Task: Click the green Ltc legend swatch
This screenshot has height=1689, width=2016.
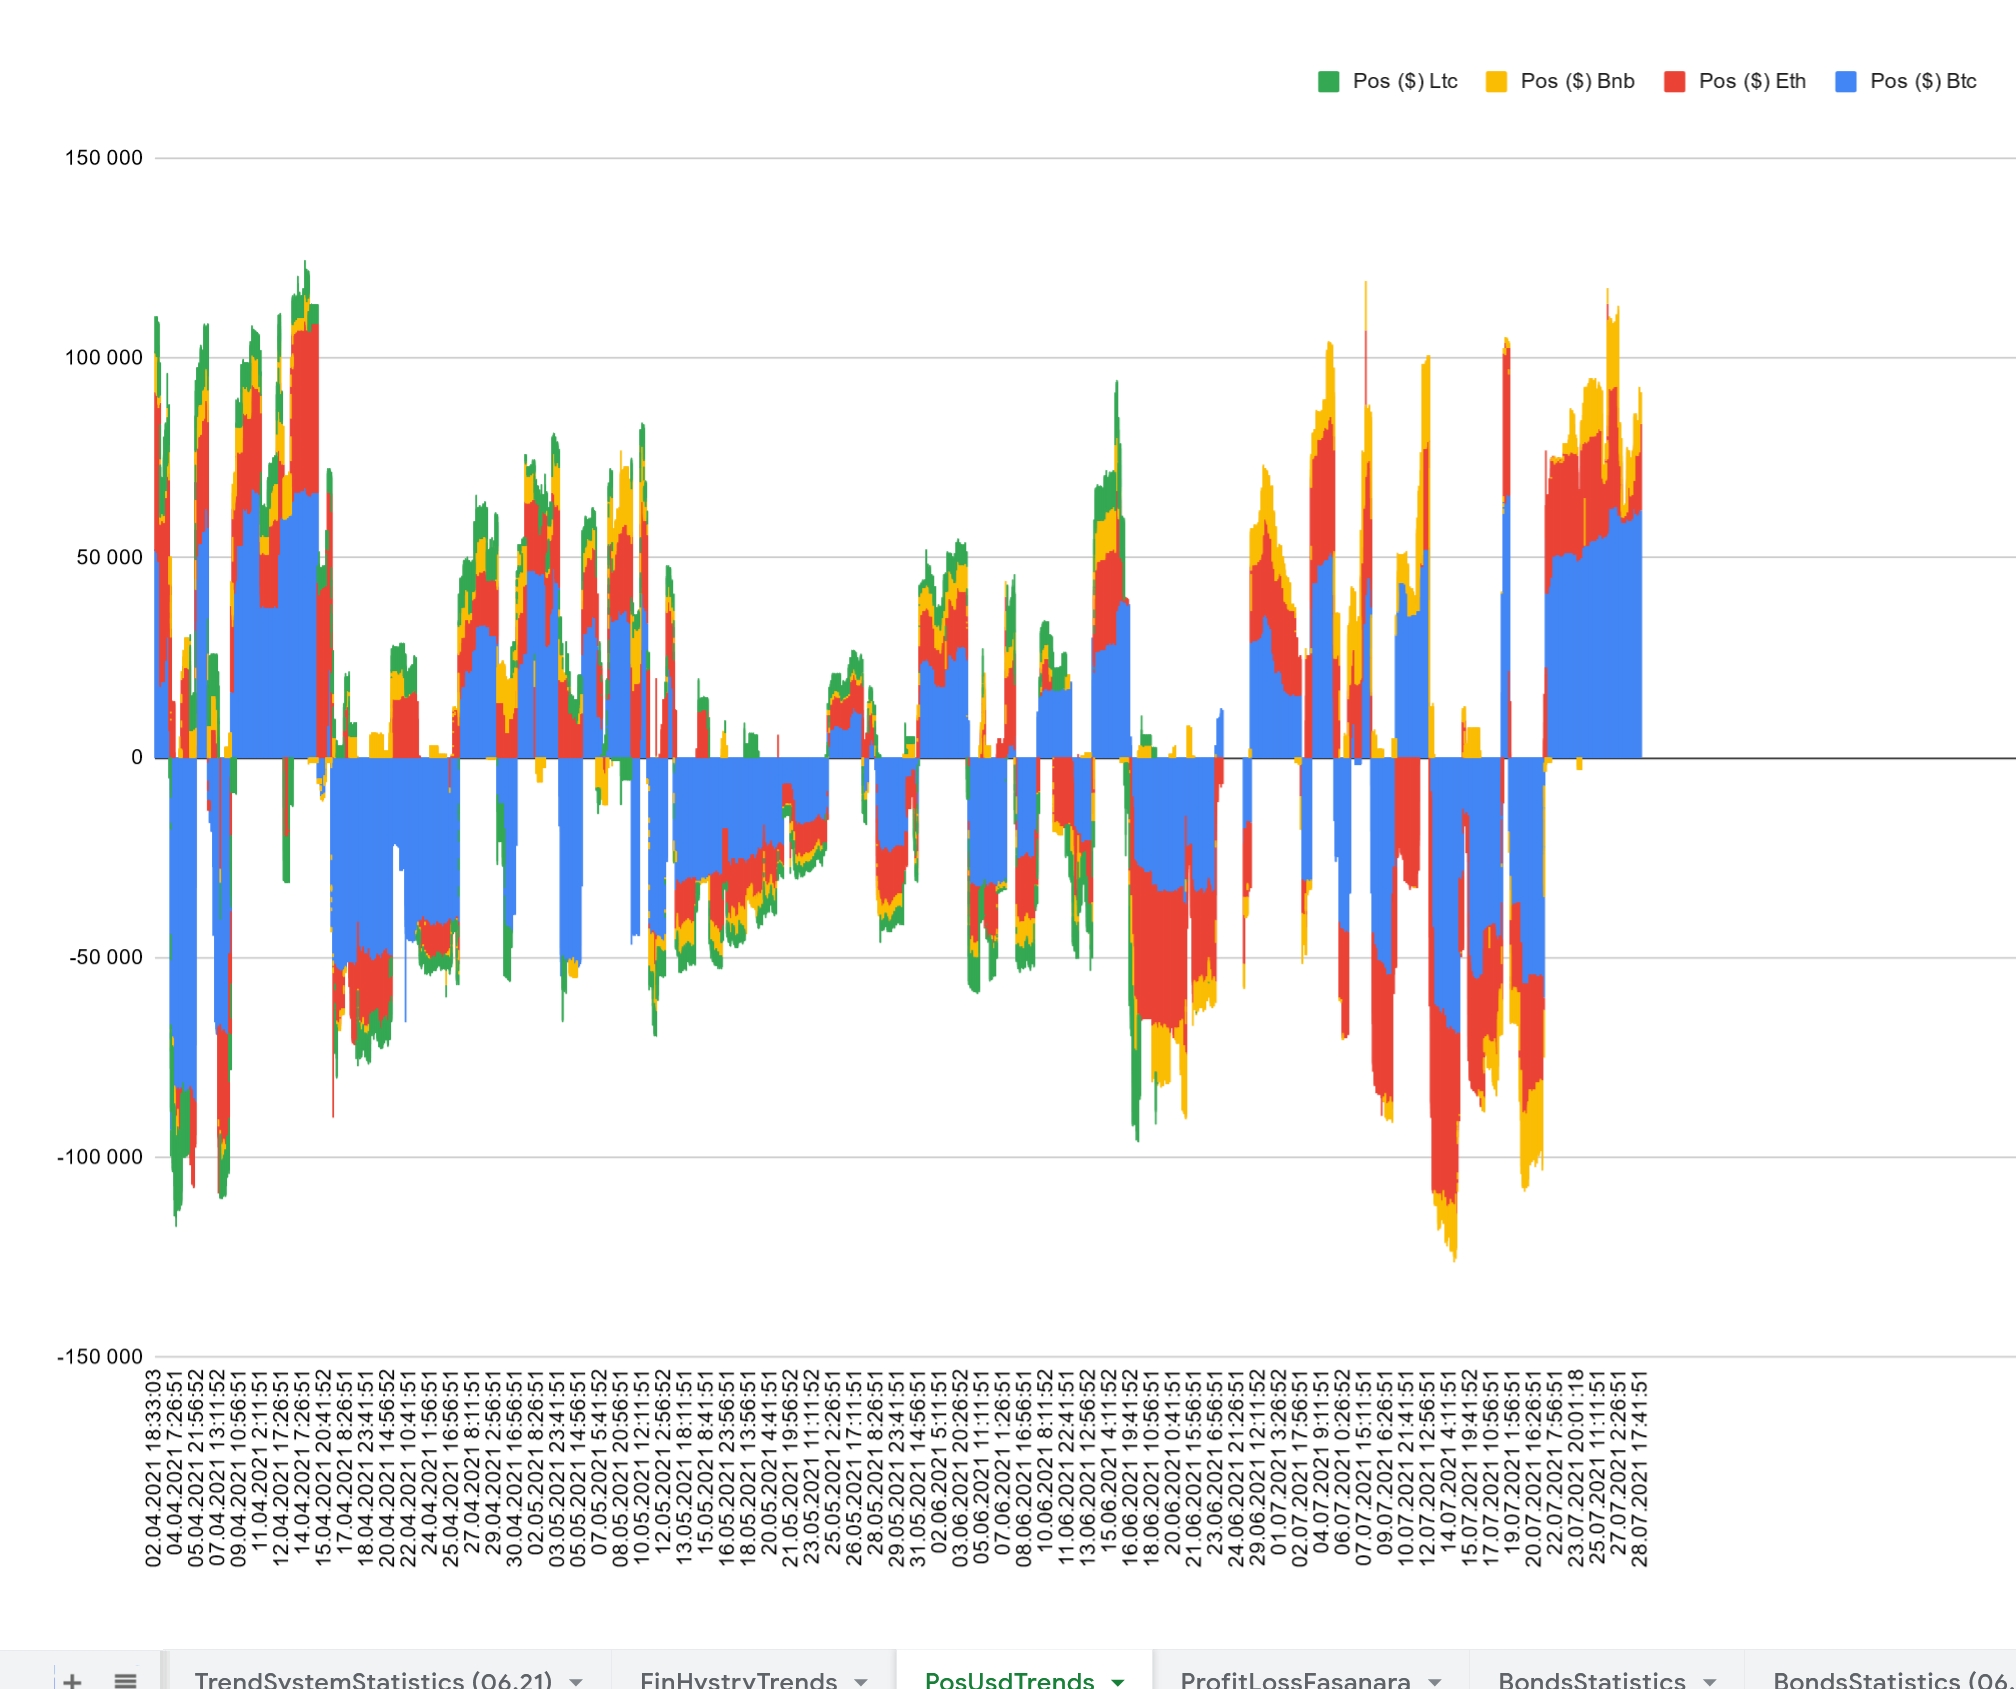Action: click(1328, 82)
